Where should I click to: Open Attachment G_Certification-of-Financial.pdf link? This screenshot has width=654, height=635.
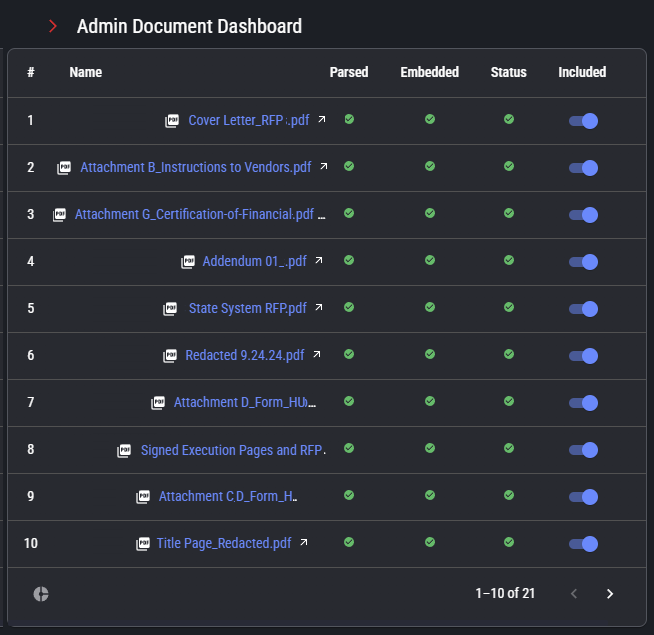194,214
